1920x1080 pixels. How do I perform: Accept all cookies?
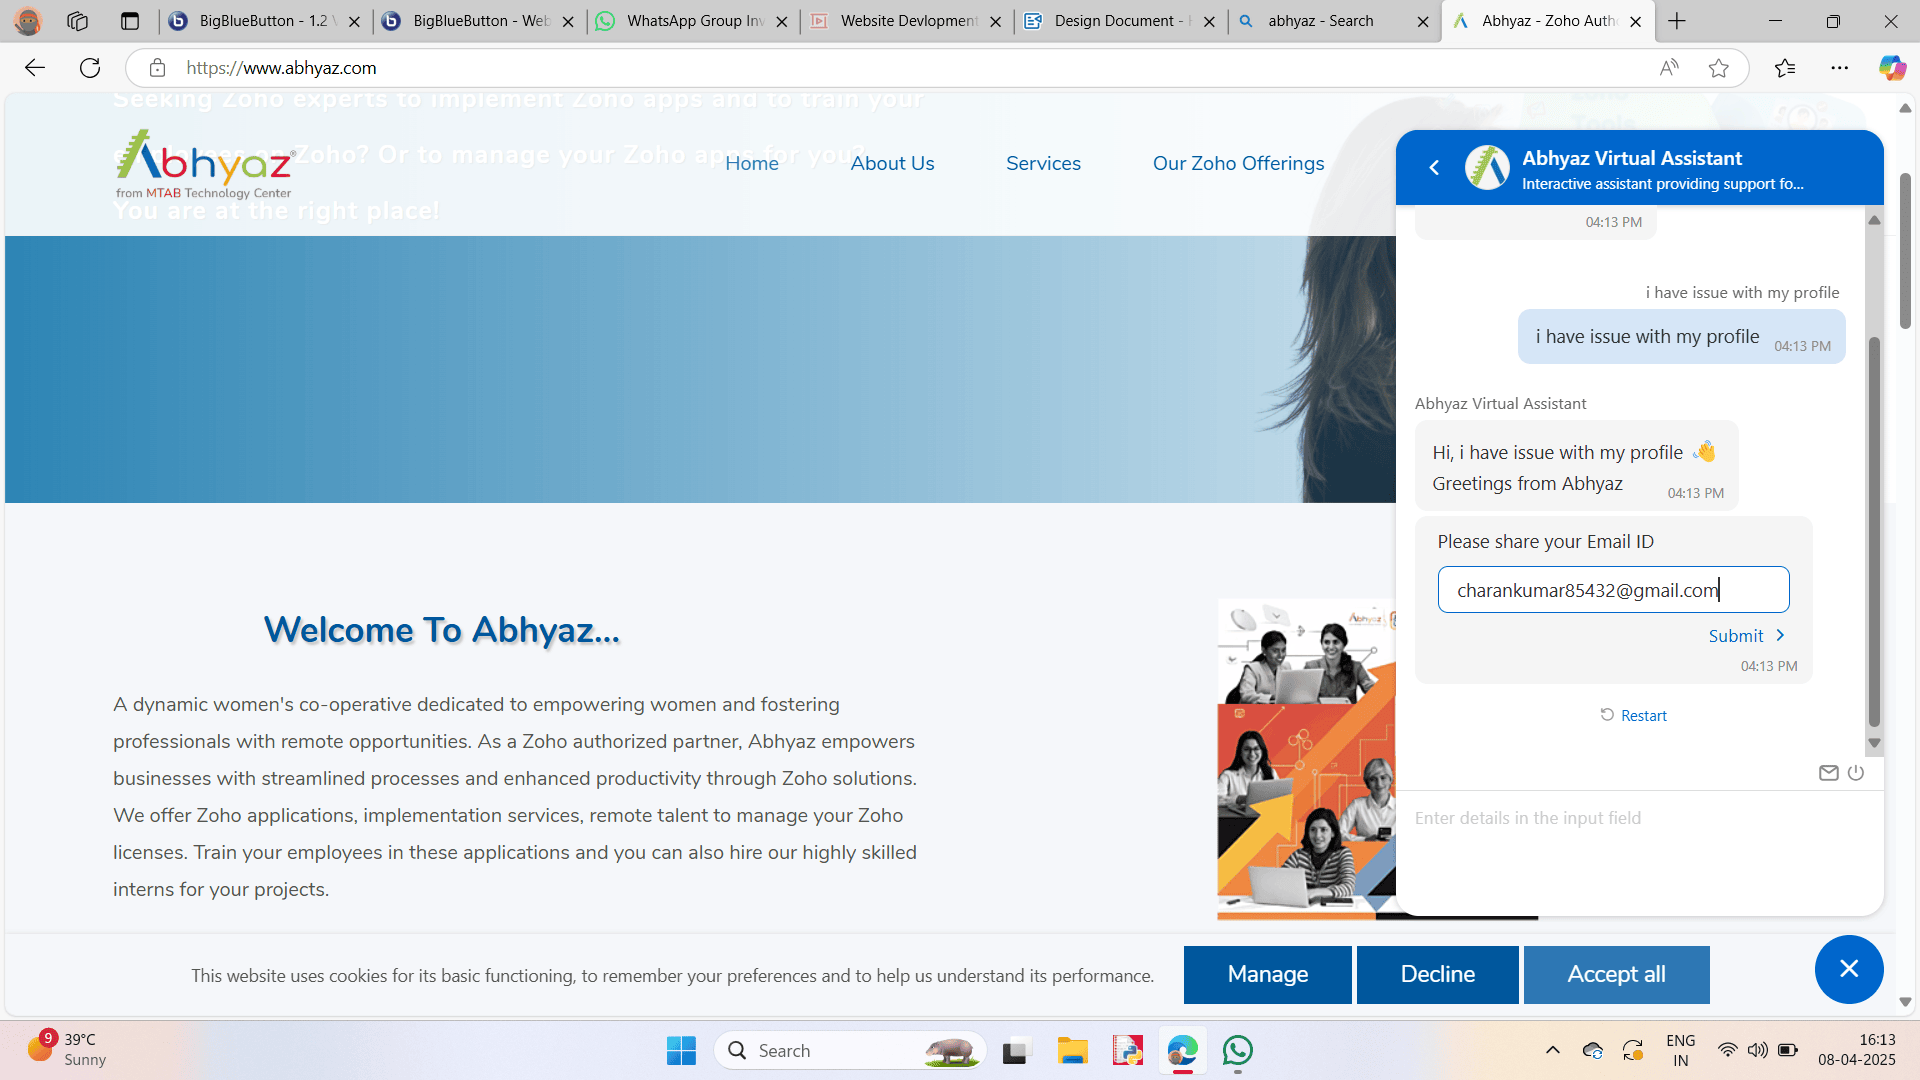(x=1616, y=974)
